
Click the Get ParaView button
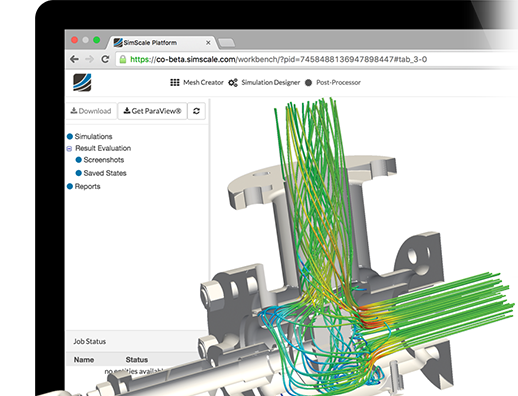[x=152, y=111]
